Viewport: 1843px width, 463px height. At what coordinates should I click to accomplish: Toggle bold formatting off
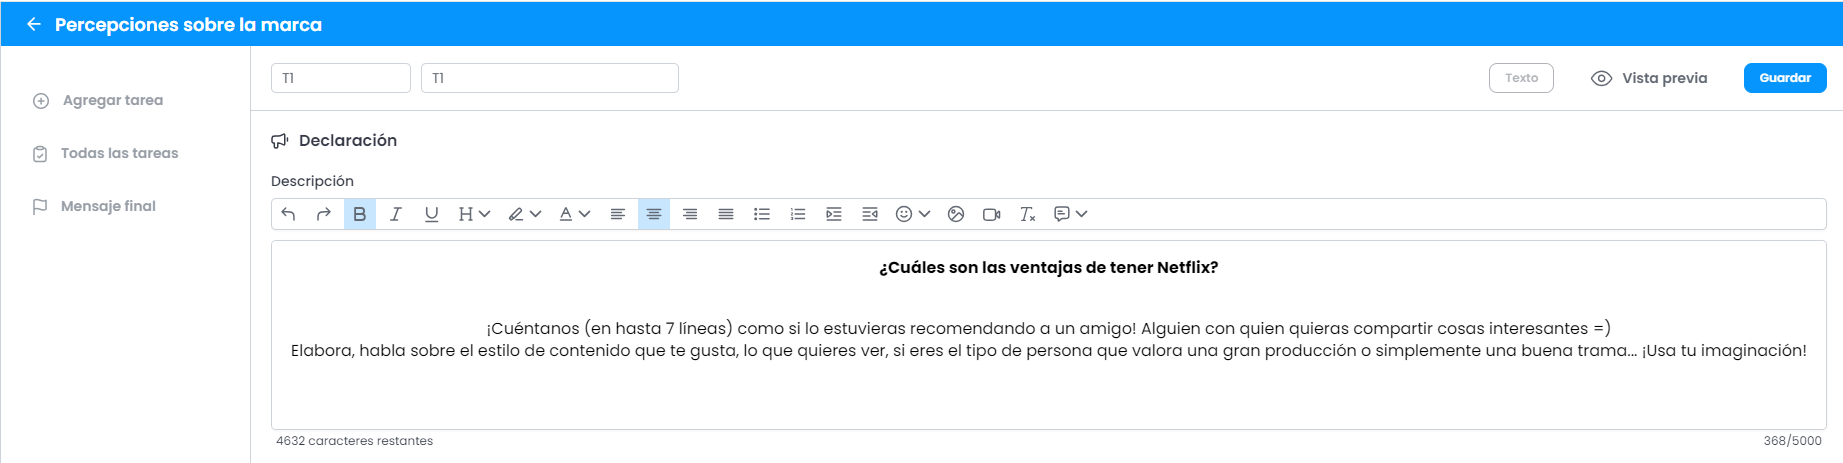click(x=360, y=214)
